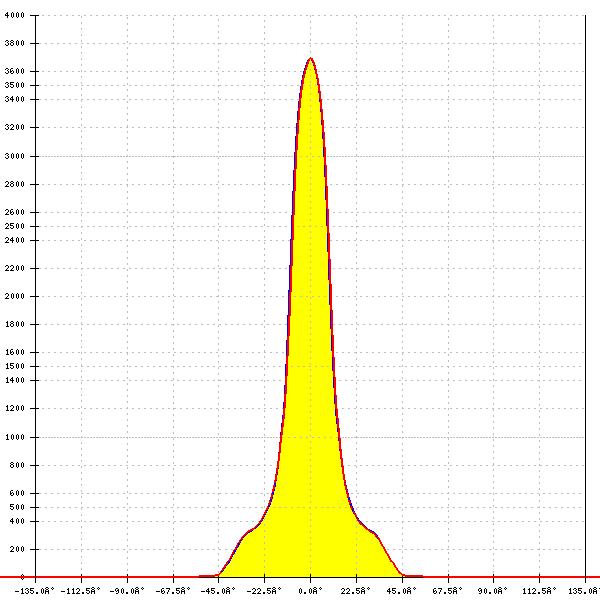Image resolution: width=600 pixels, height=600 pixels.
Task: Click the -67.5° x-axis label
Action: (x=173, y=591)
